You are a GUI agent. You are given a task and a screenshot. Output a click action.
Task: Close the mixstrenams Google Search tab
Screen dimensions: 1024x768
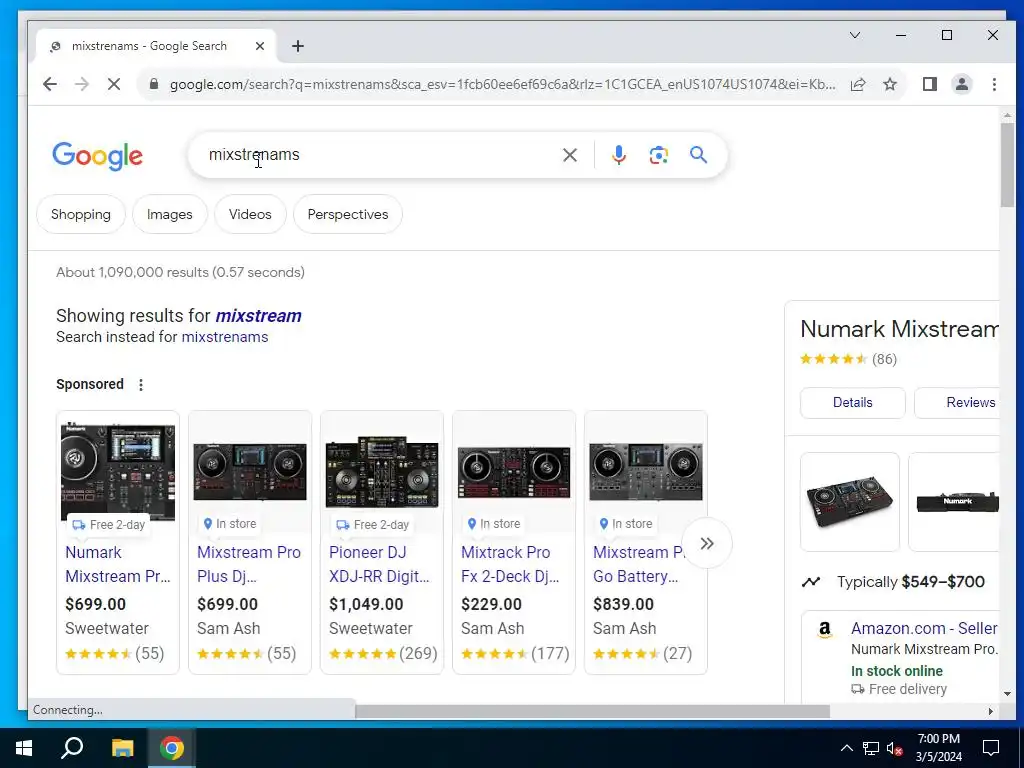pyautogui.click(x=260, y=46)
